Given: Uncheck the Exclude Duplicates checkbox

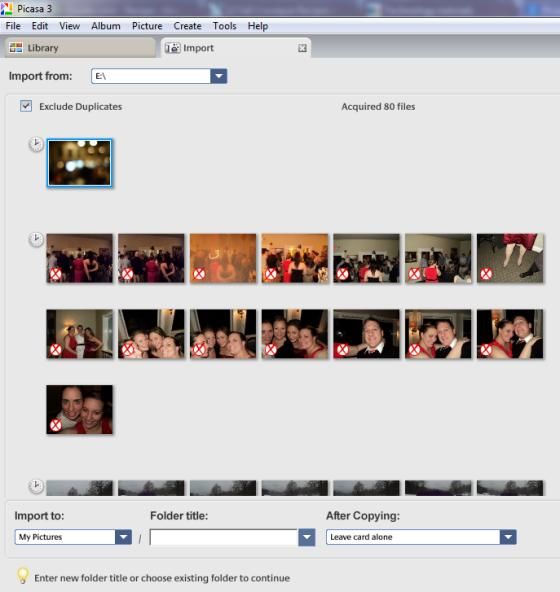Looking at the screenshot, I should point(26,106).
